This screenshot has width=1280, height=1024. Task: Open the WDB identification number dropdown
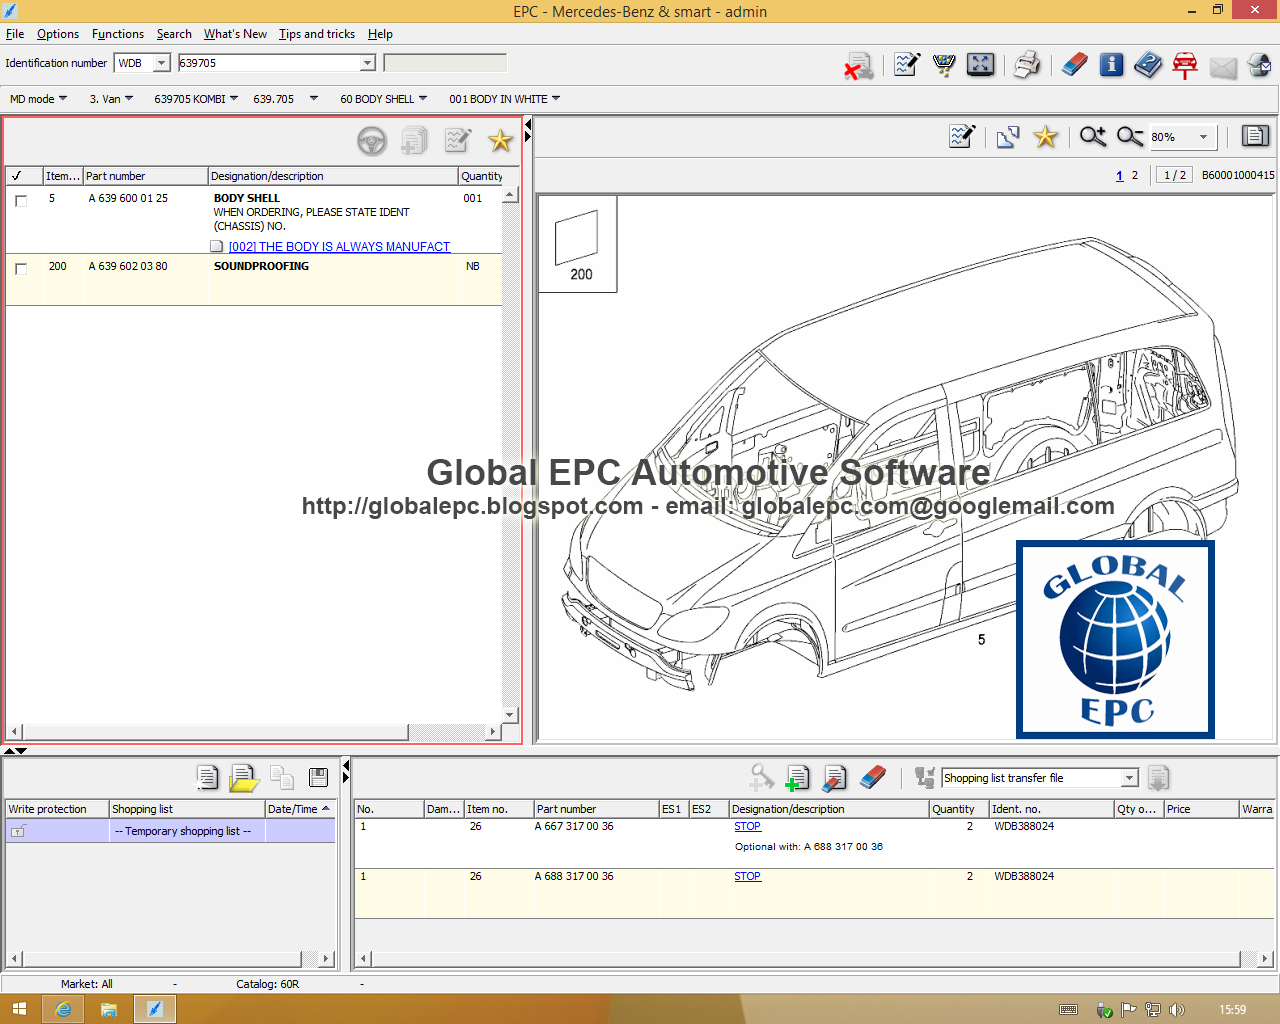tap(160, 62)
